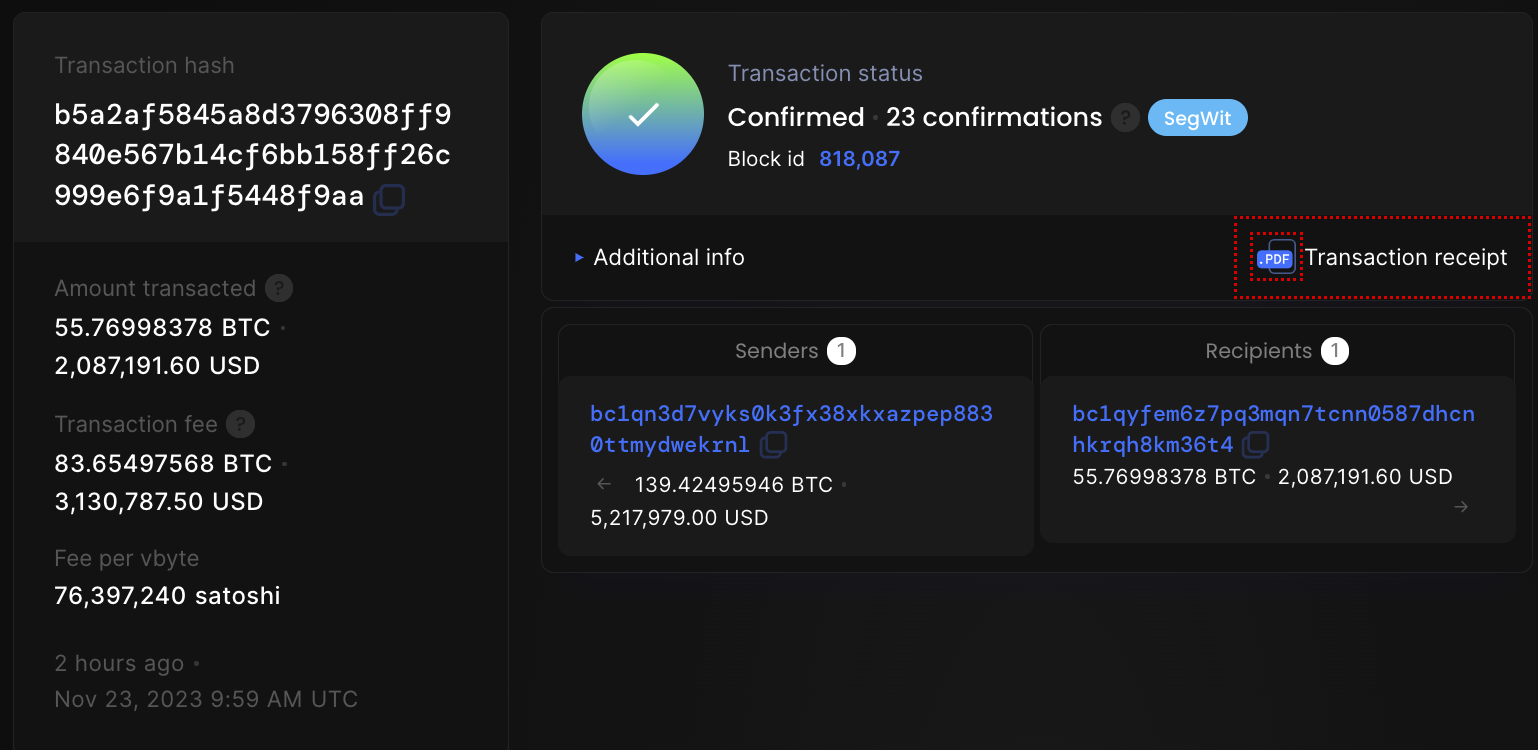Open help icon beside Transaction fee

point(240,425)
